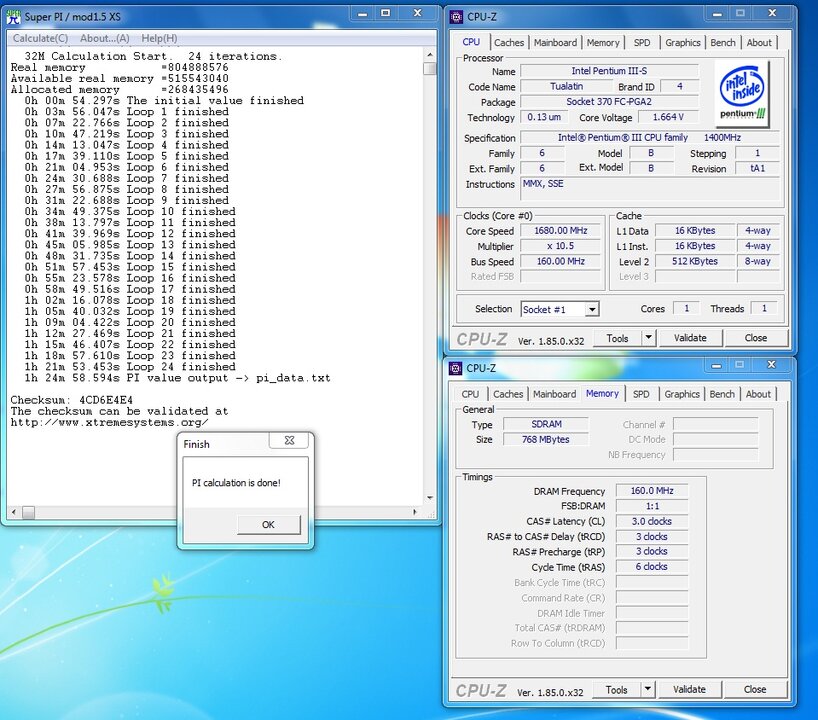
Task: Click Validate in lower CPU-Z
Action: 689,690
